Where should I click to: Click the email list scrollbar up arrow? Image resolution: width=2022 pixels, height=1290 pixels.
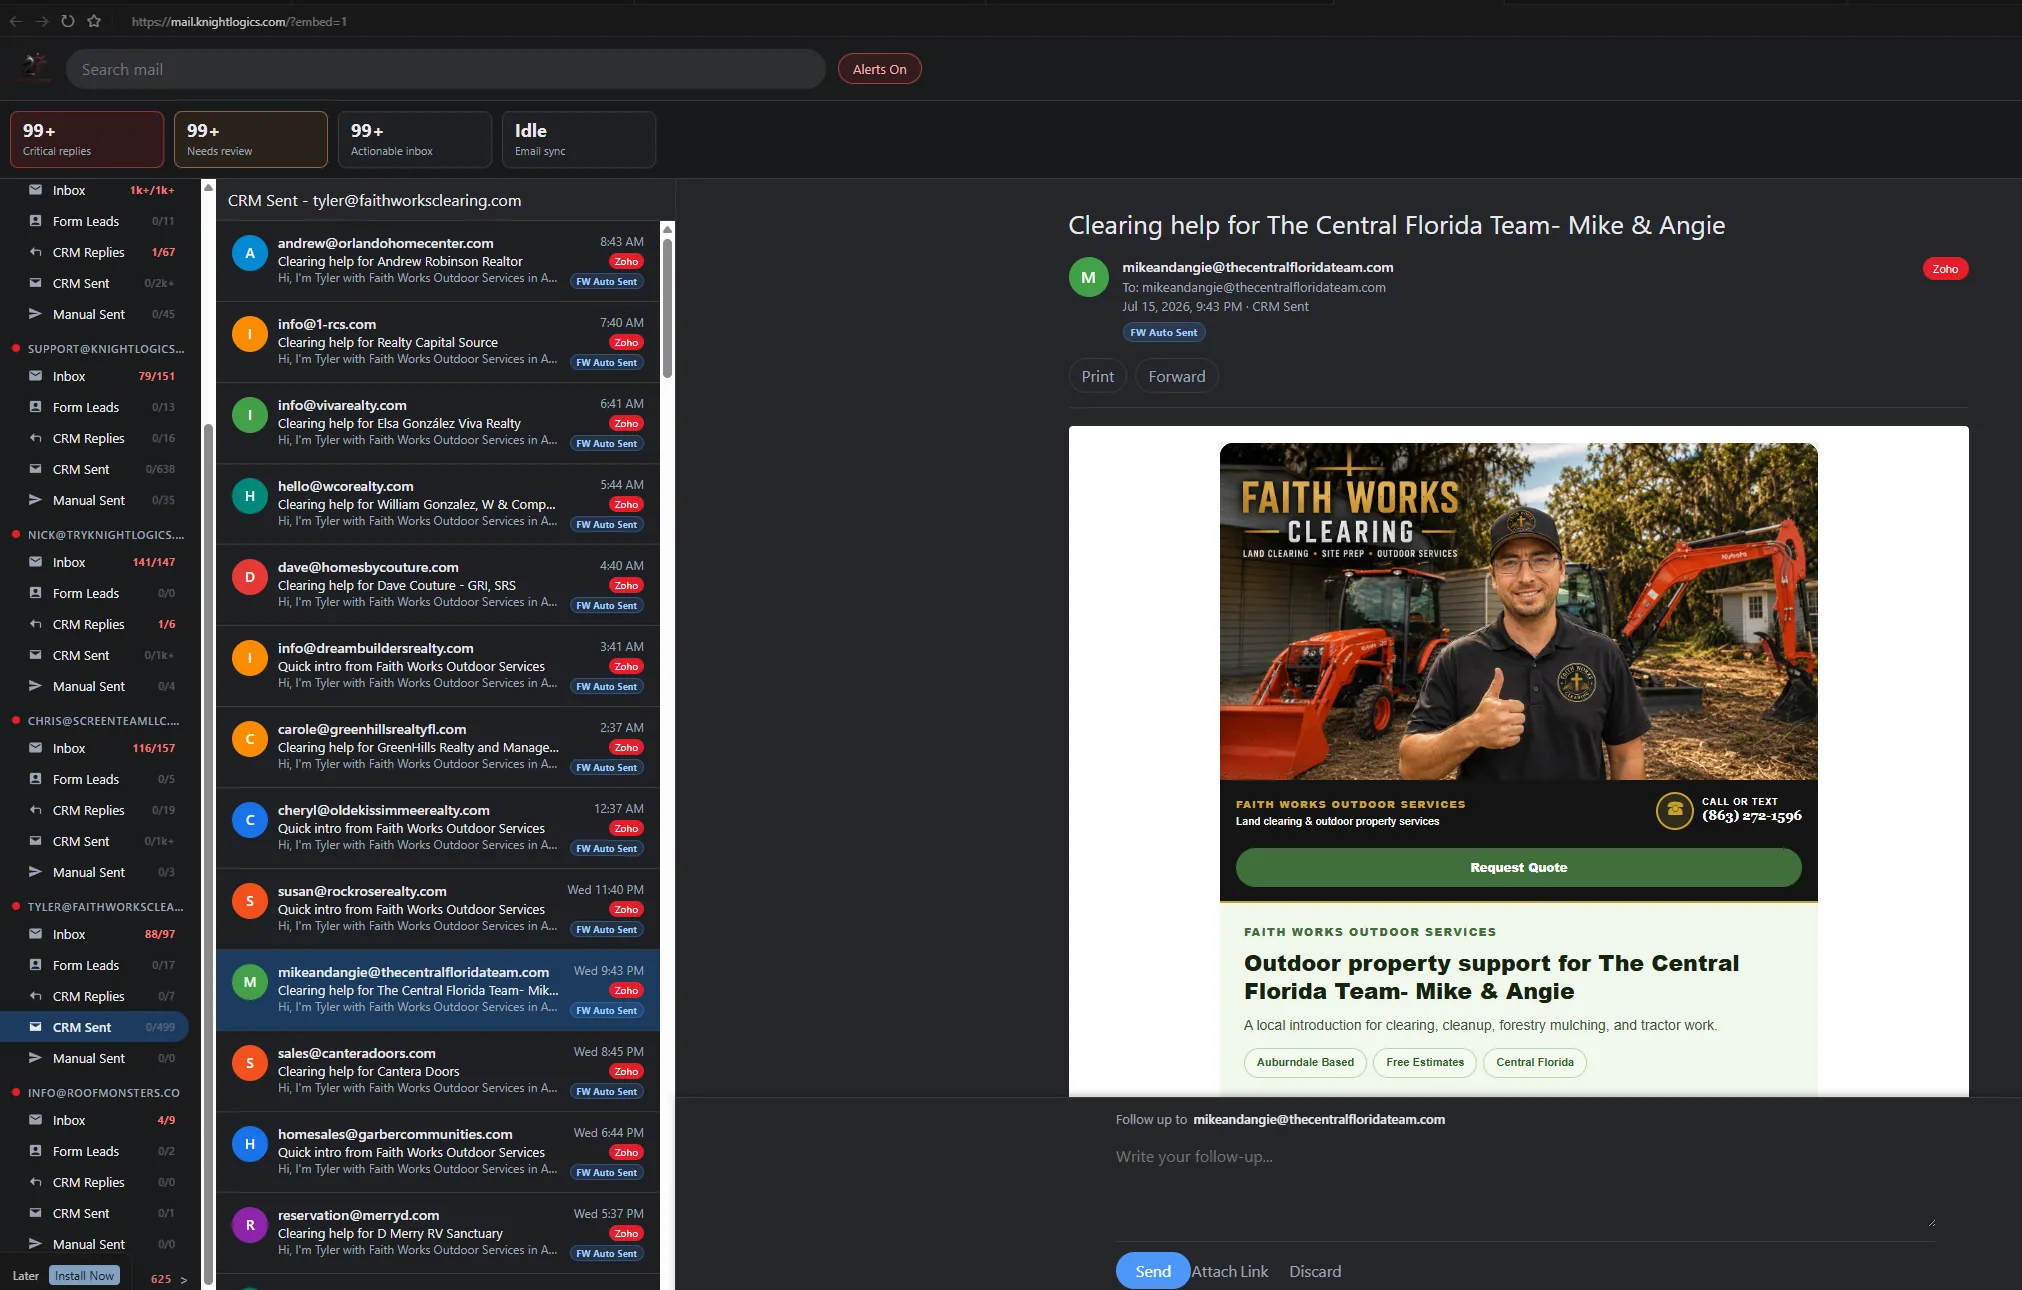coord(667,229)
